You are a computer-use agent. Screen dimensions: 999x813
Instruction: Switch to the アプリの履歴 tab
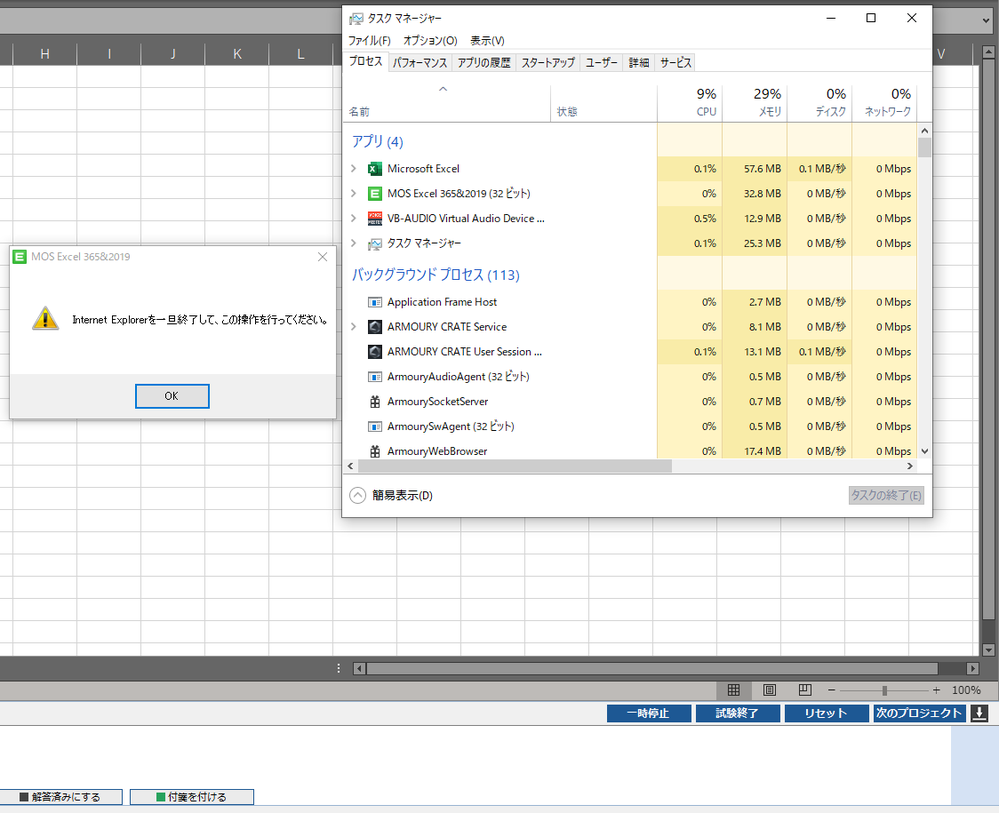484,62
